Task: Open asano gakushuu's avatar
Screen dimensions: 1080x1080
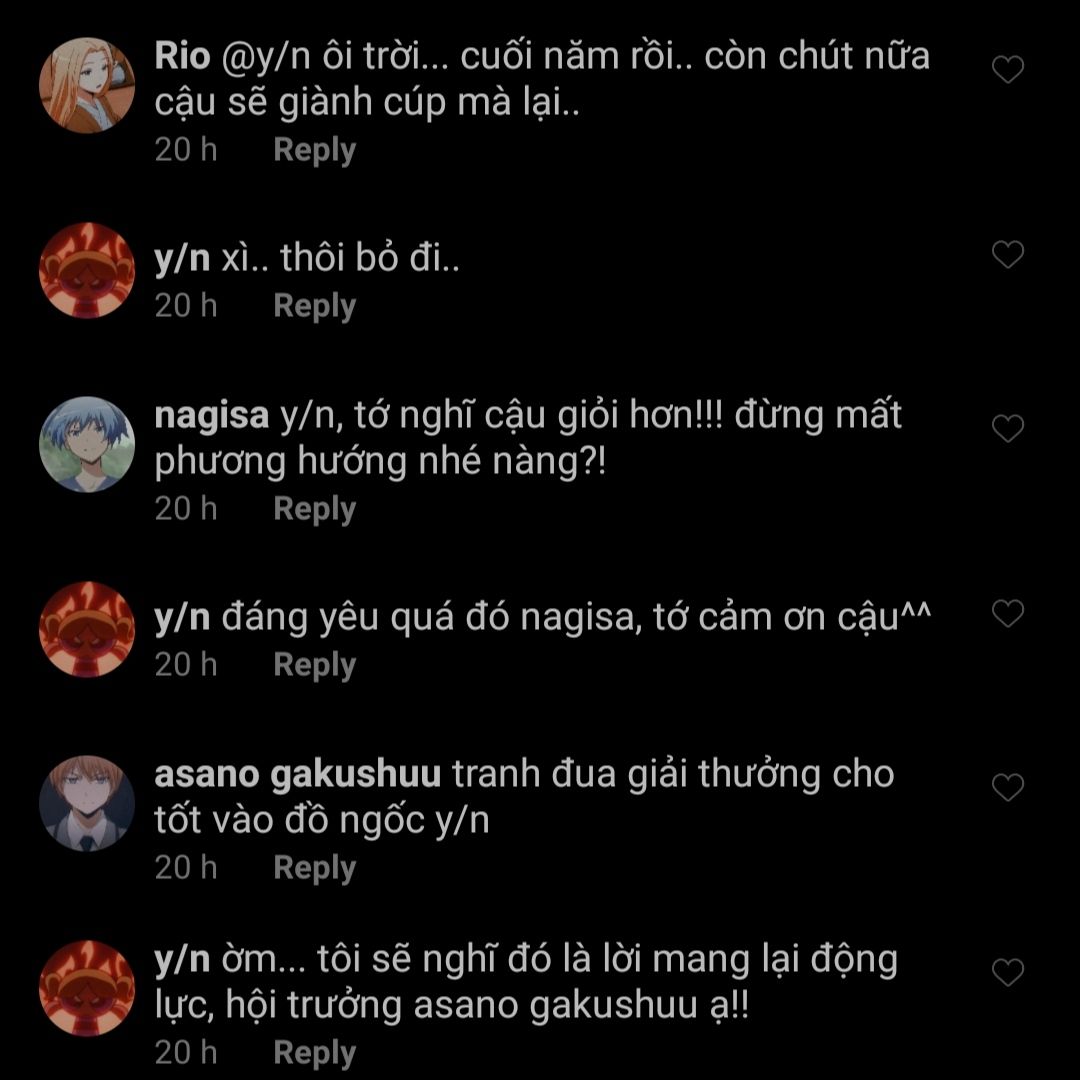Action: pos(87,803)
